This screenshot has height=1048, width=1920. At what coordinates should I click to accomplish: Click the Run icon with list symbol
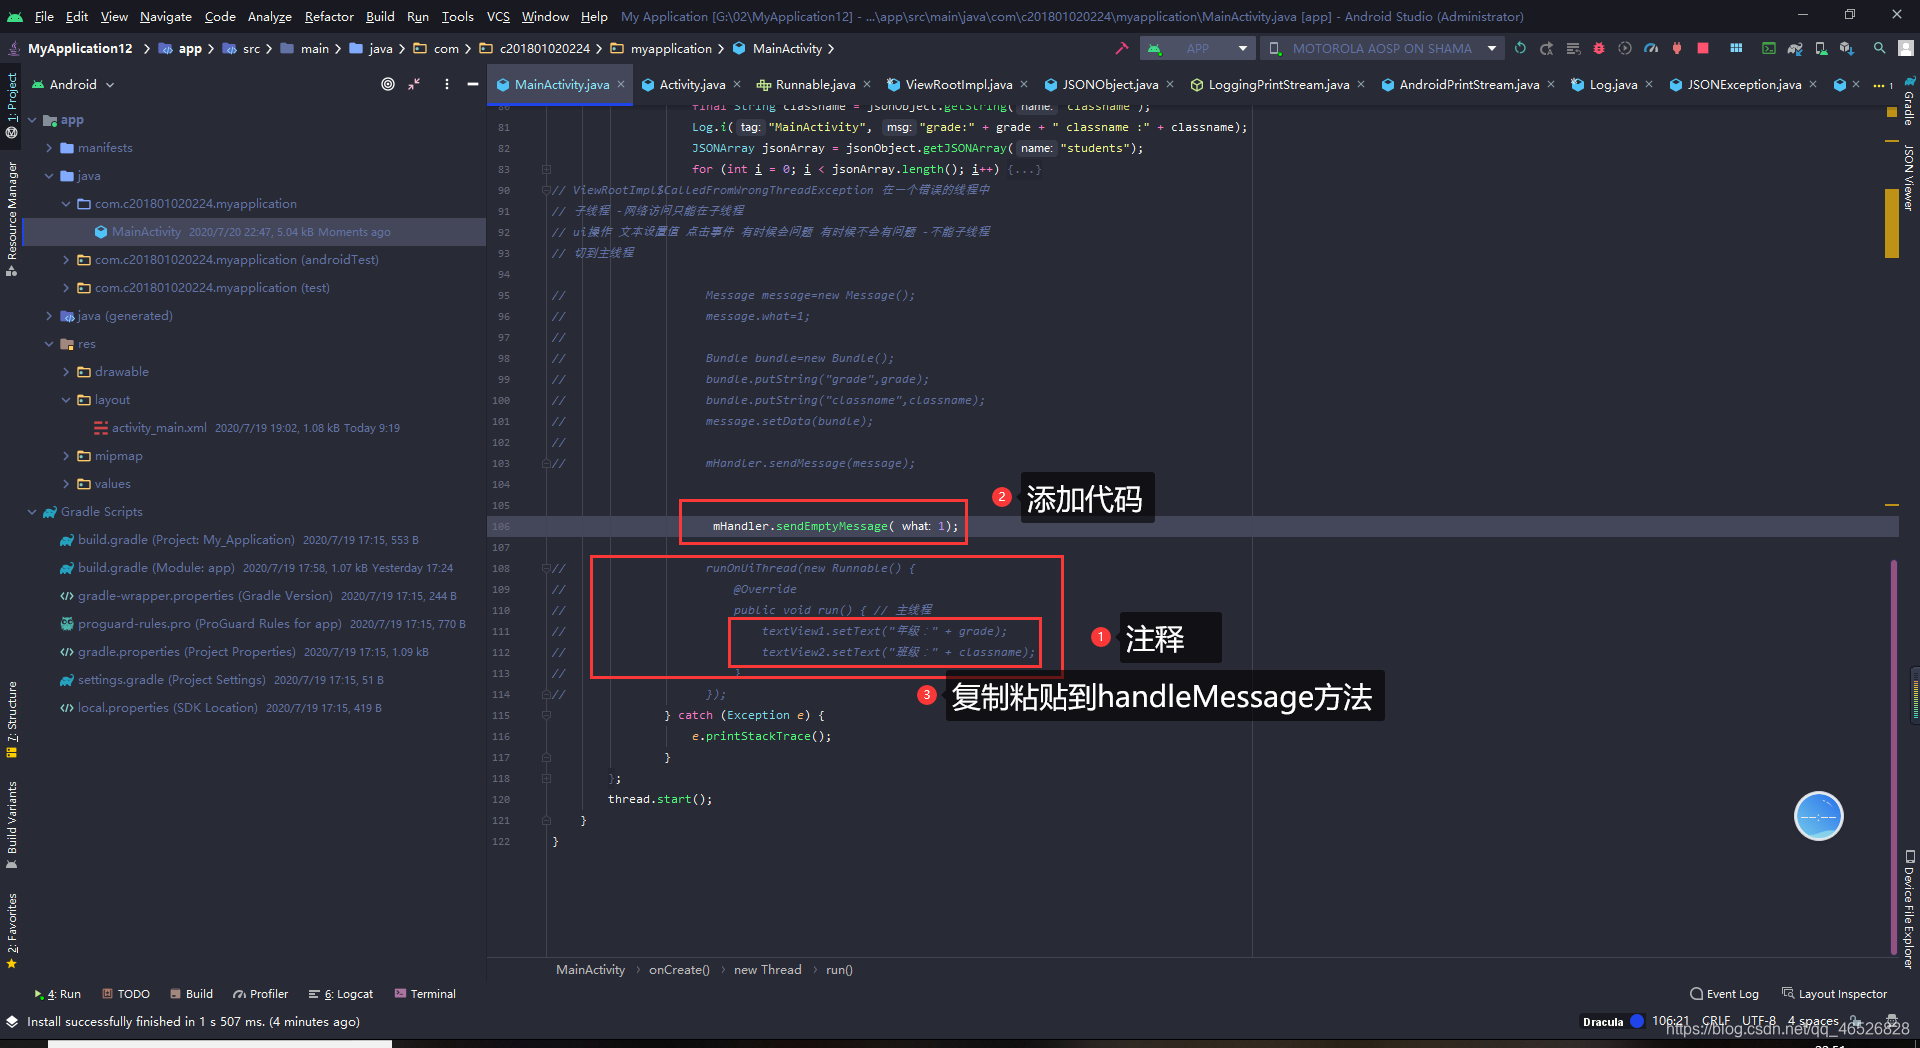pyautogui.click(x=1573, y=48)
